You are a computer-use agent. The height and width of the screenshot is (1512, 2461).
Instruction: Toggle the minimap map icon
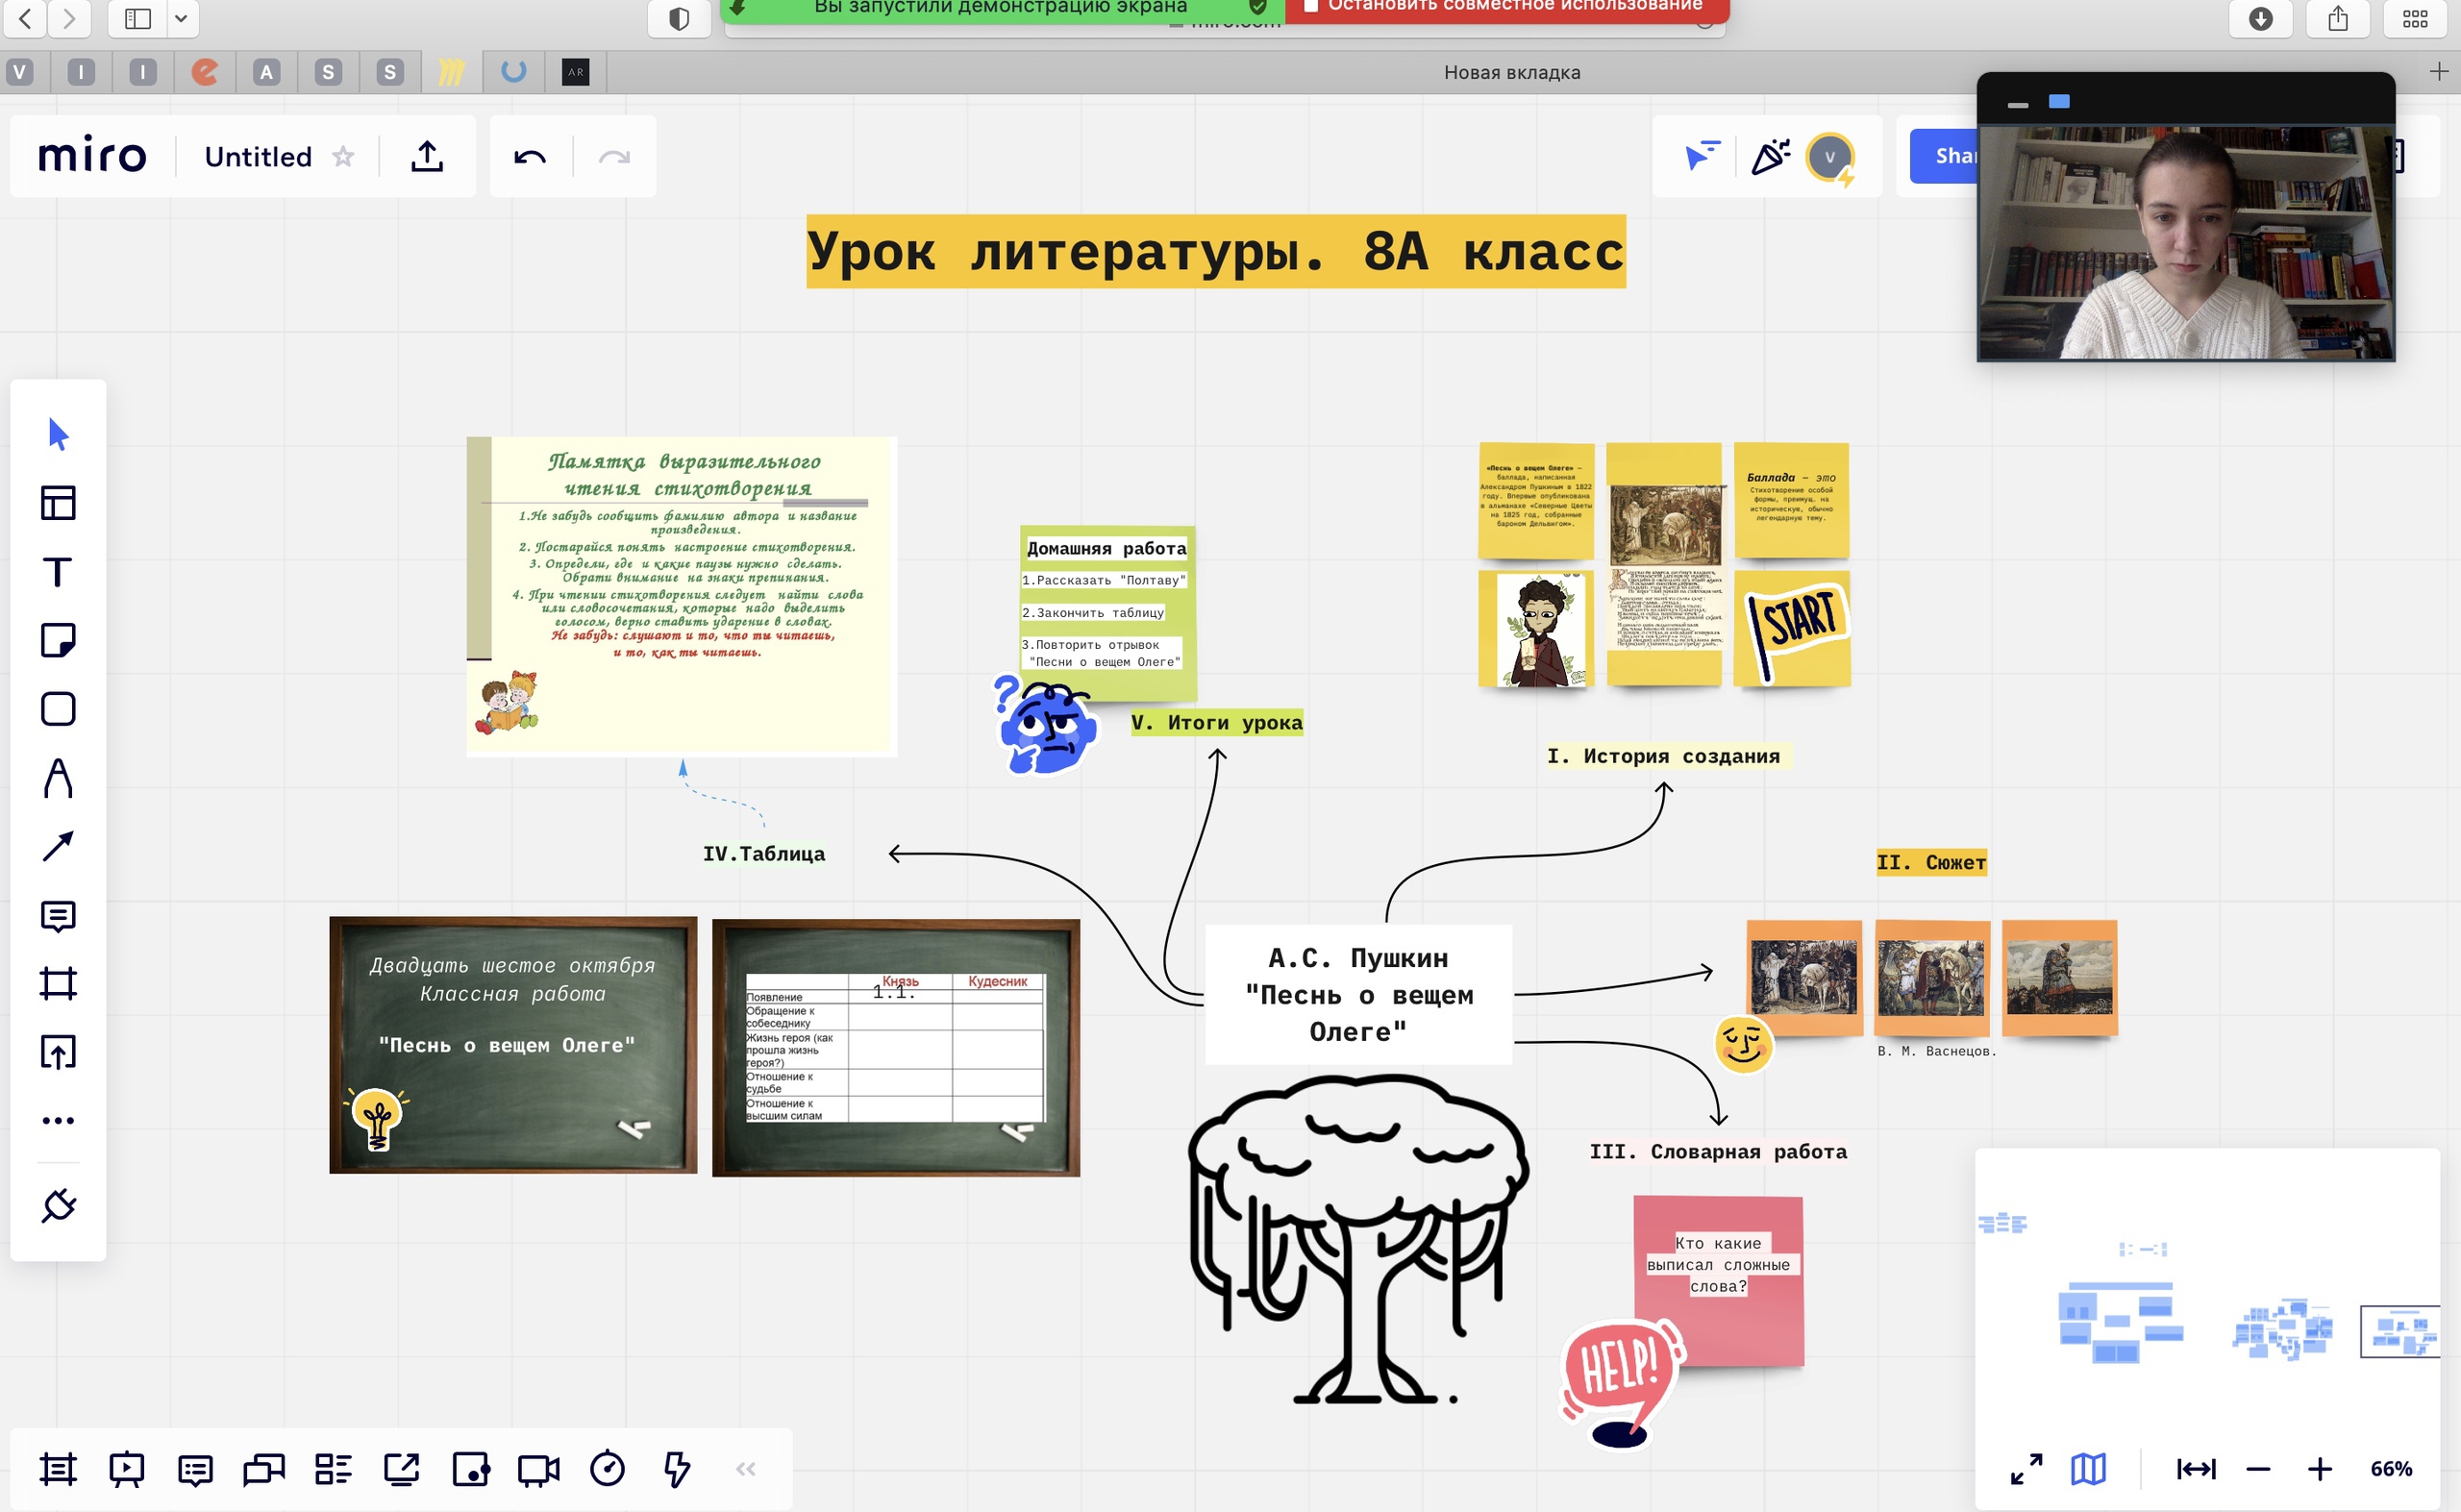coord(2088,1468)
